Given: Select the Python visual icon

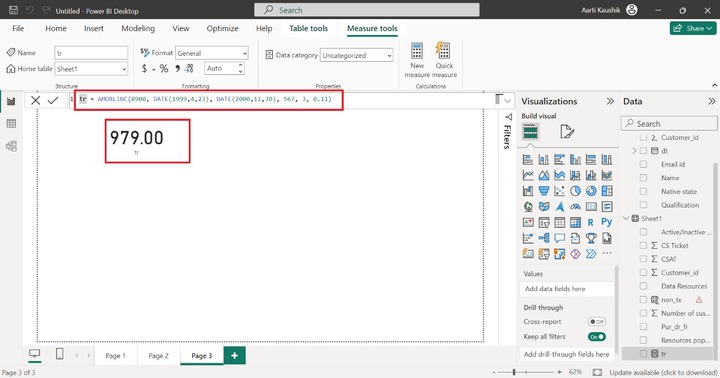Looking at the screenshot, I should pyautogui.click(x=607, y=222).
